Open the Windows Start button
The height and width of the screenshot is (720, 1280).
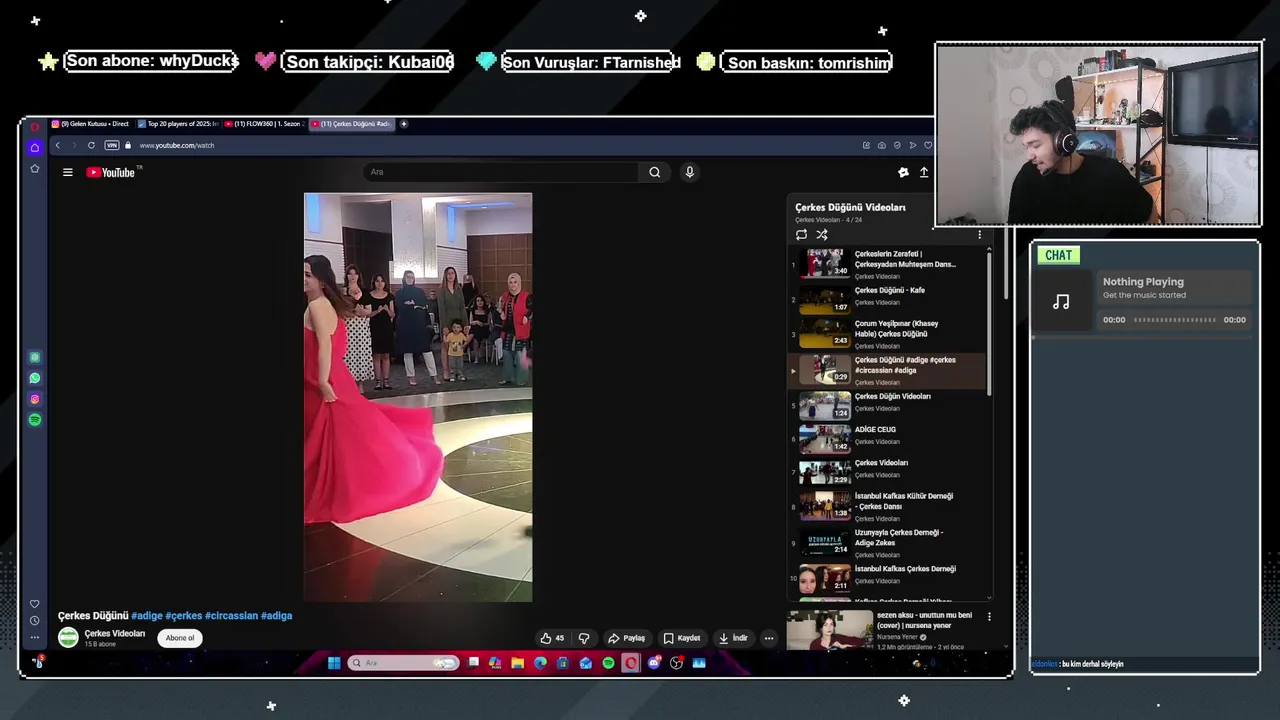[x=334, y=663]
